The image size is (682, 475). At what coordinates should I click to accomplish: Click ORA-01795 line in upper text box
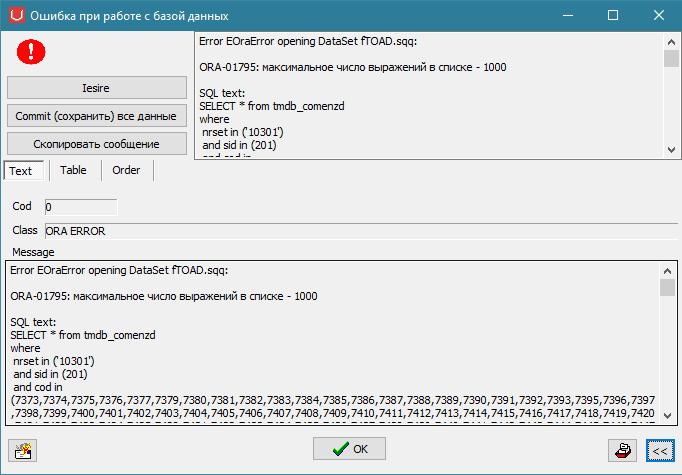coord(353,67)
